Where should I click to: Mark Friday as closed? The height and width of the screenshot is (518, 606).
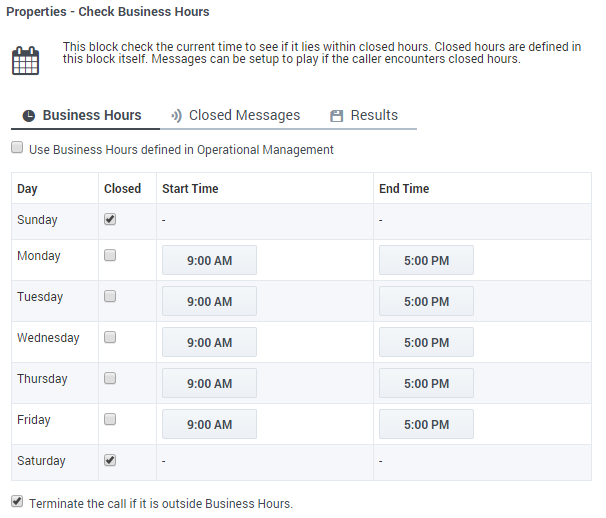click(110, 419)
